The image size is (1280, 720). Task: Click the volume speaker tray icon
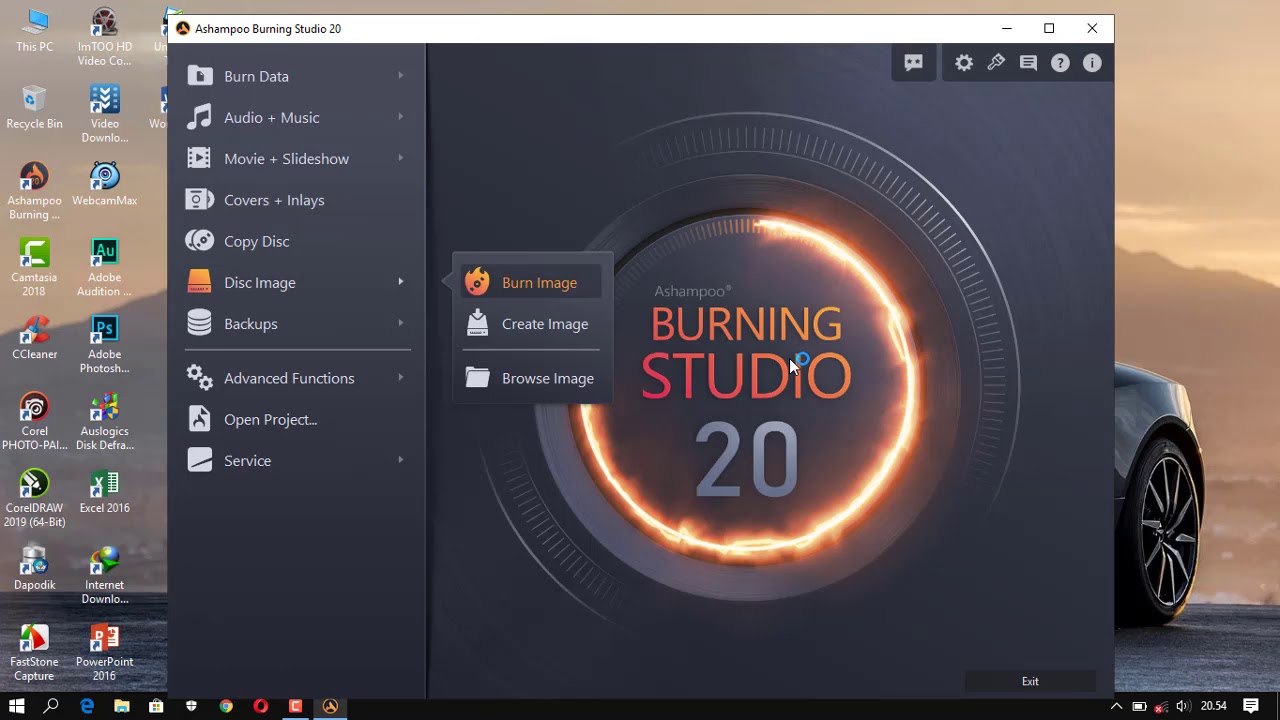pyautogui.click(x=1183, y=706)
